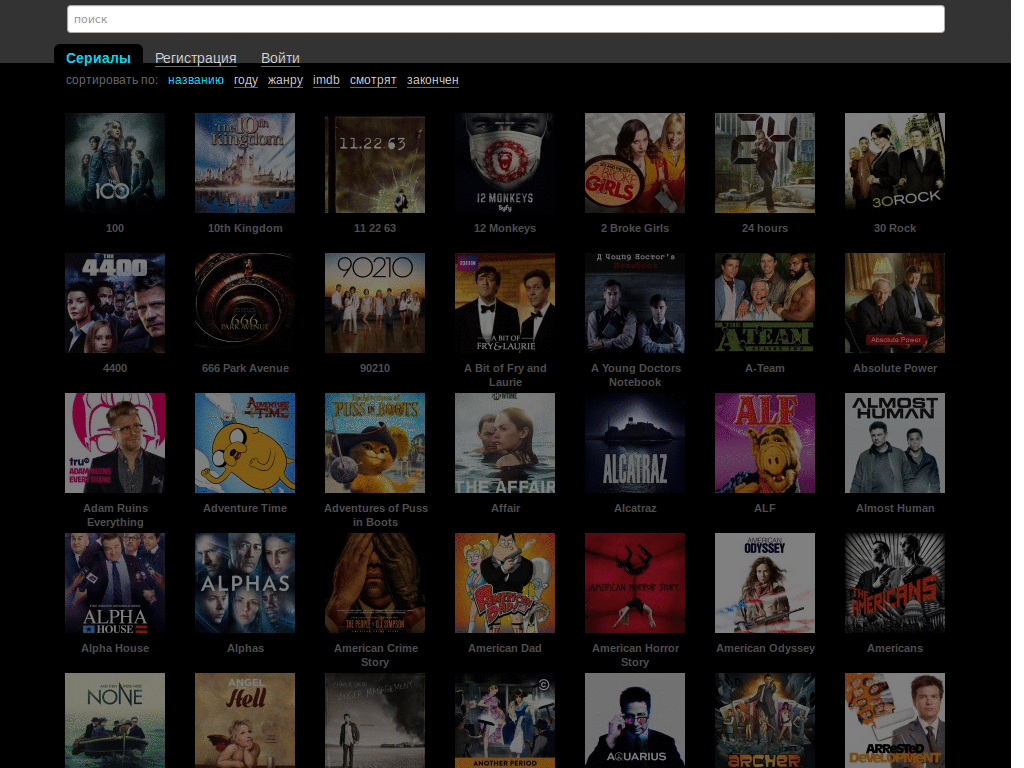Open the Another Period poster
This screenshot has height=768, width=1024.
pos(505,720)
